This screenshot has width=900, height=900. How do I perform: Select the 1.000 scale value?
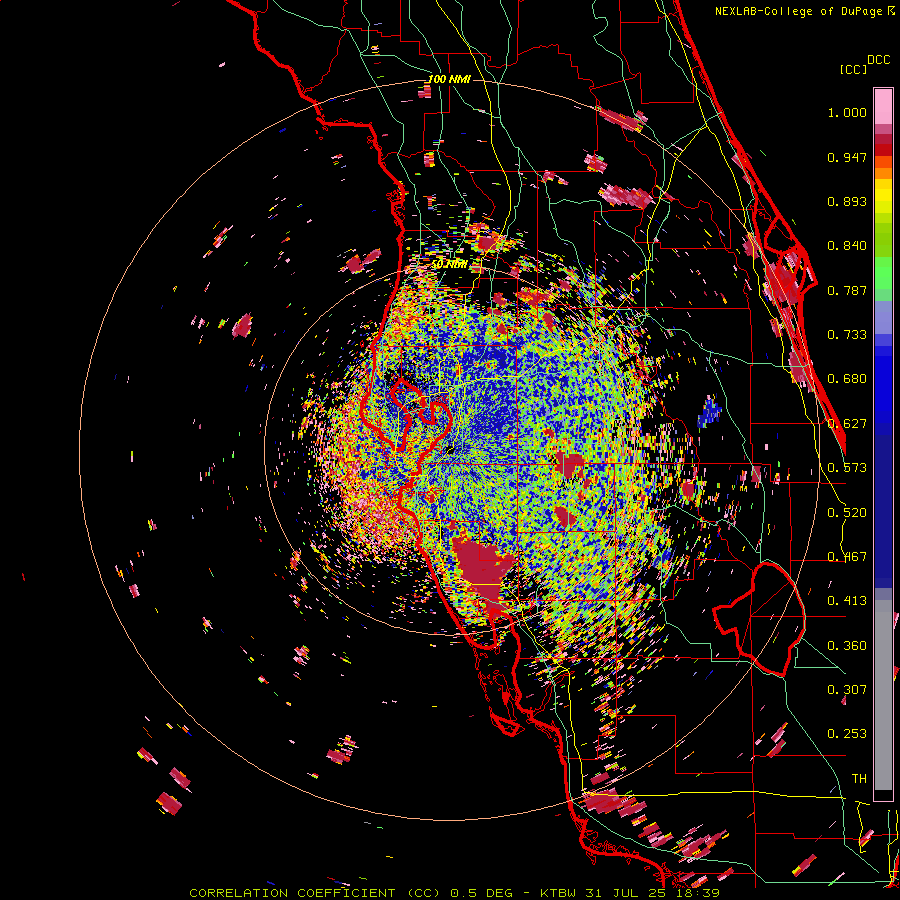847,112
